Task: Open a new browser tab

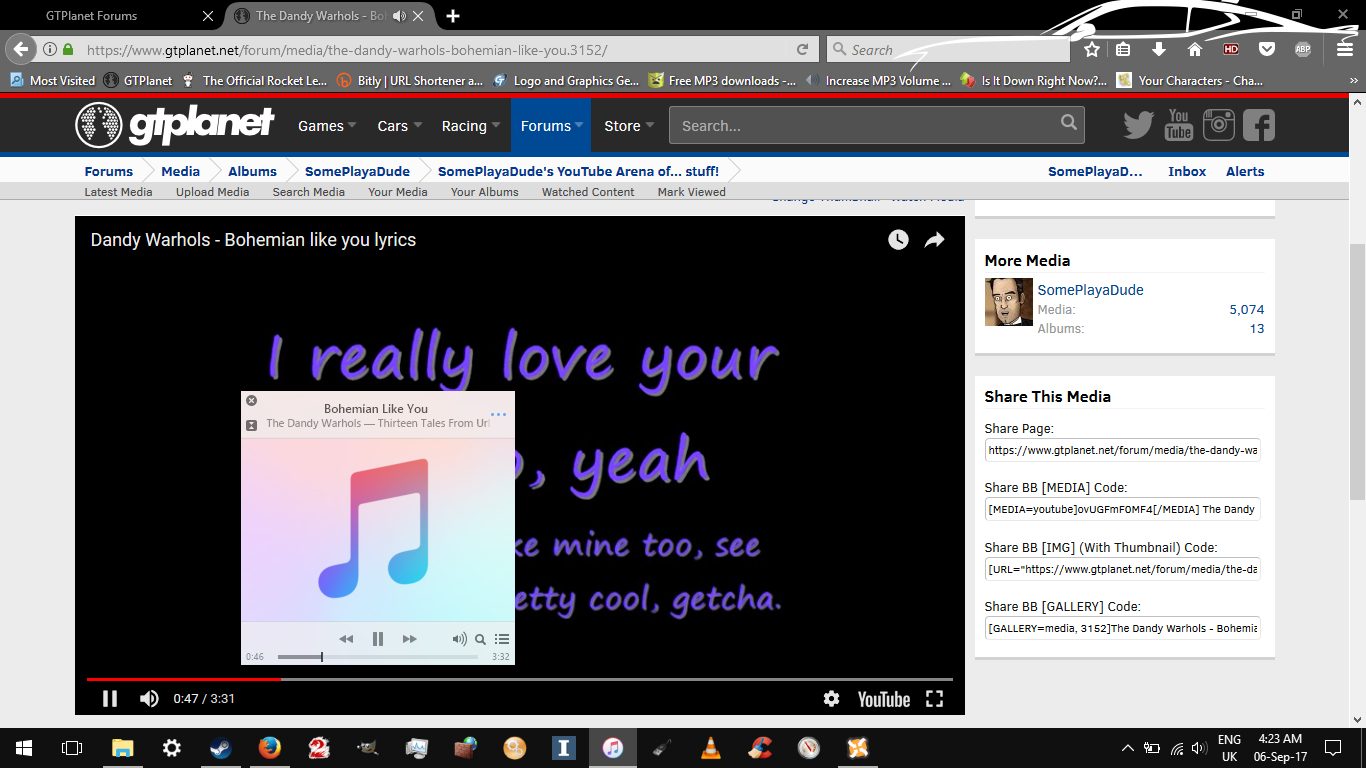Action: [x=453, y=16]
